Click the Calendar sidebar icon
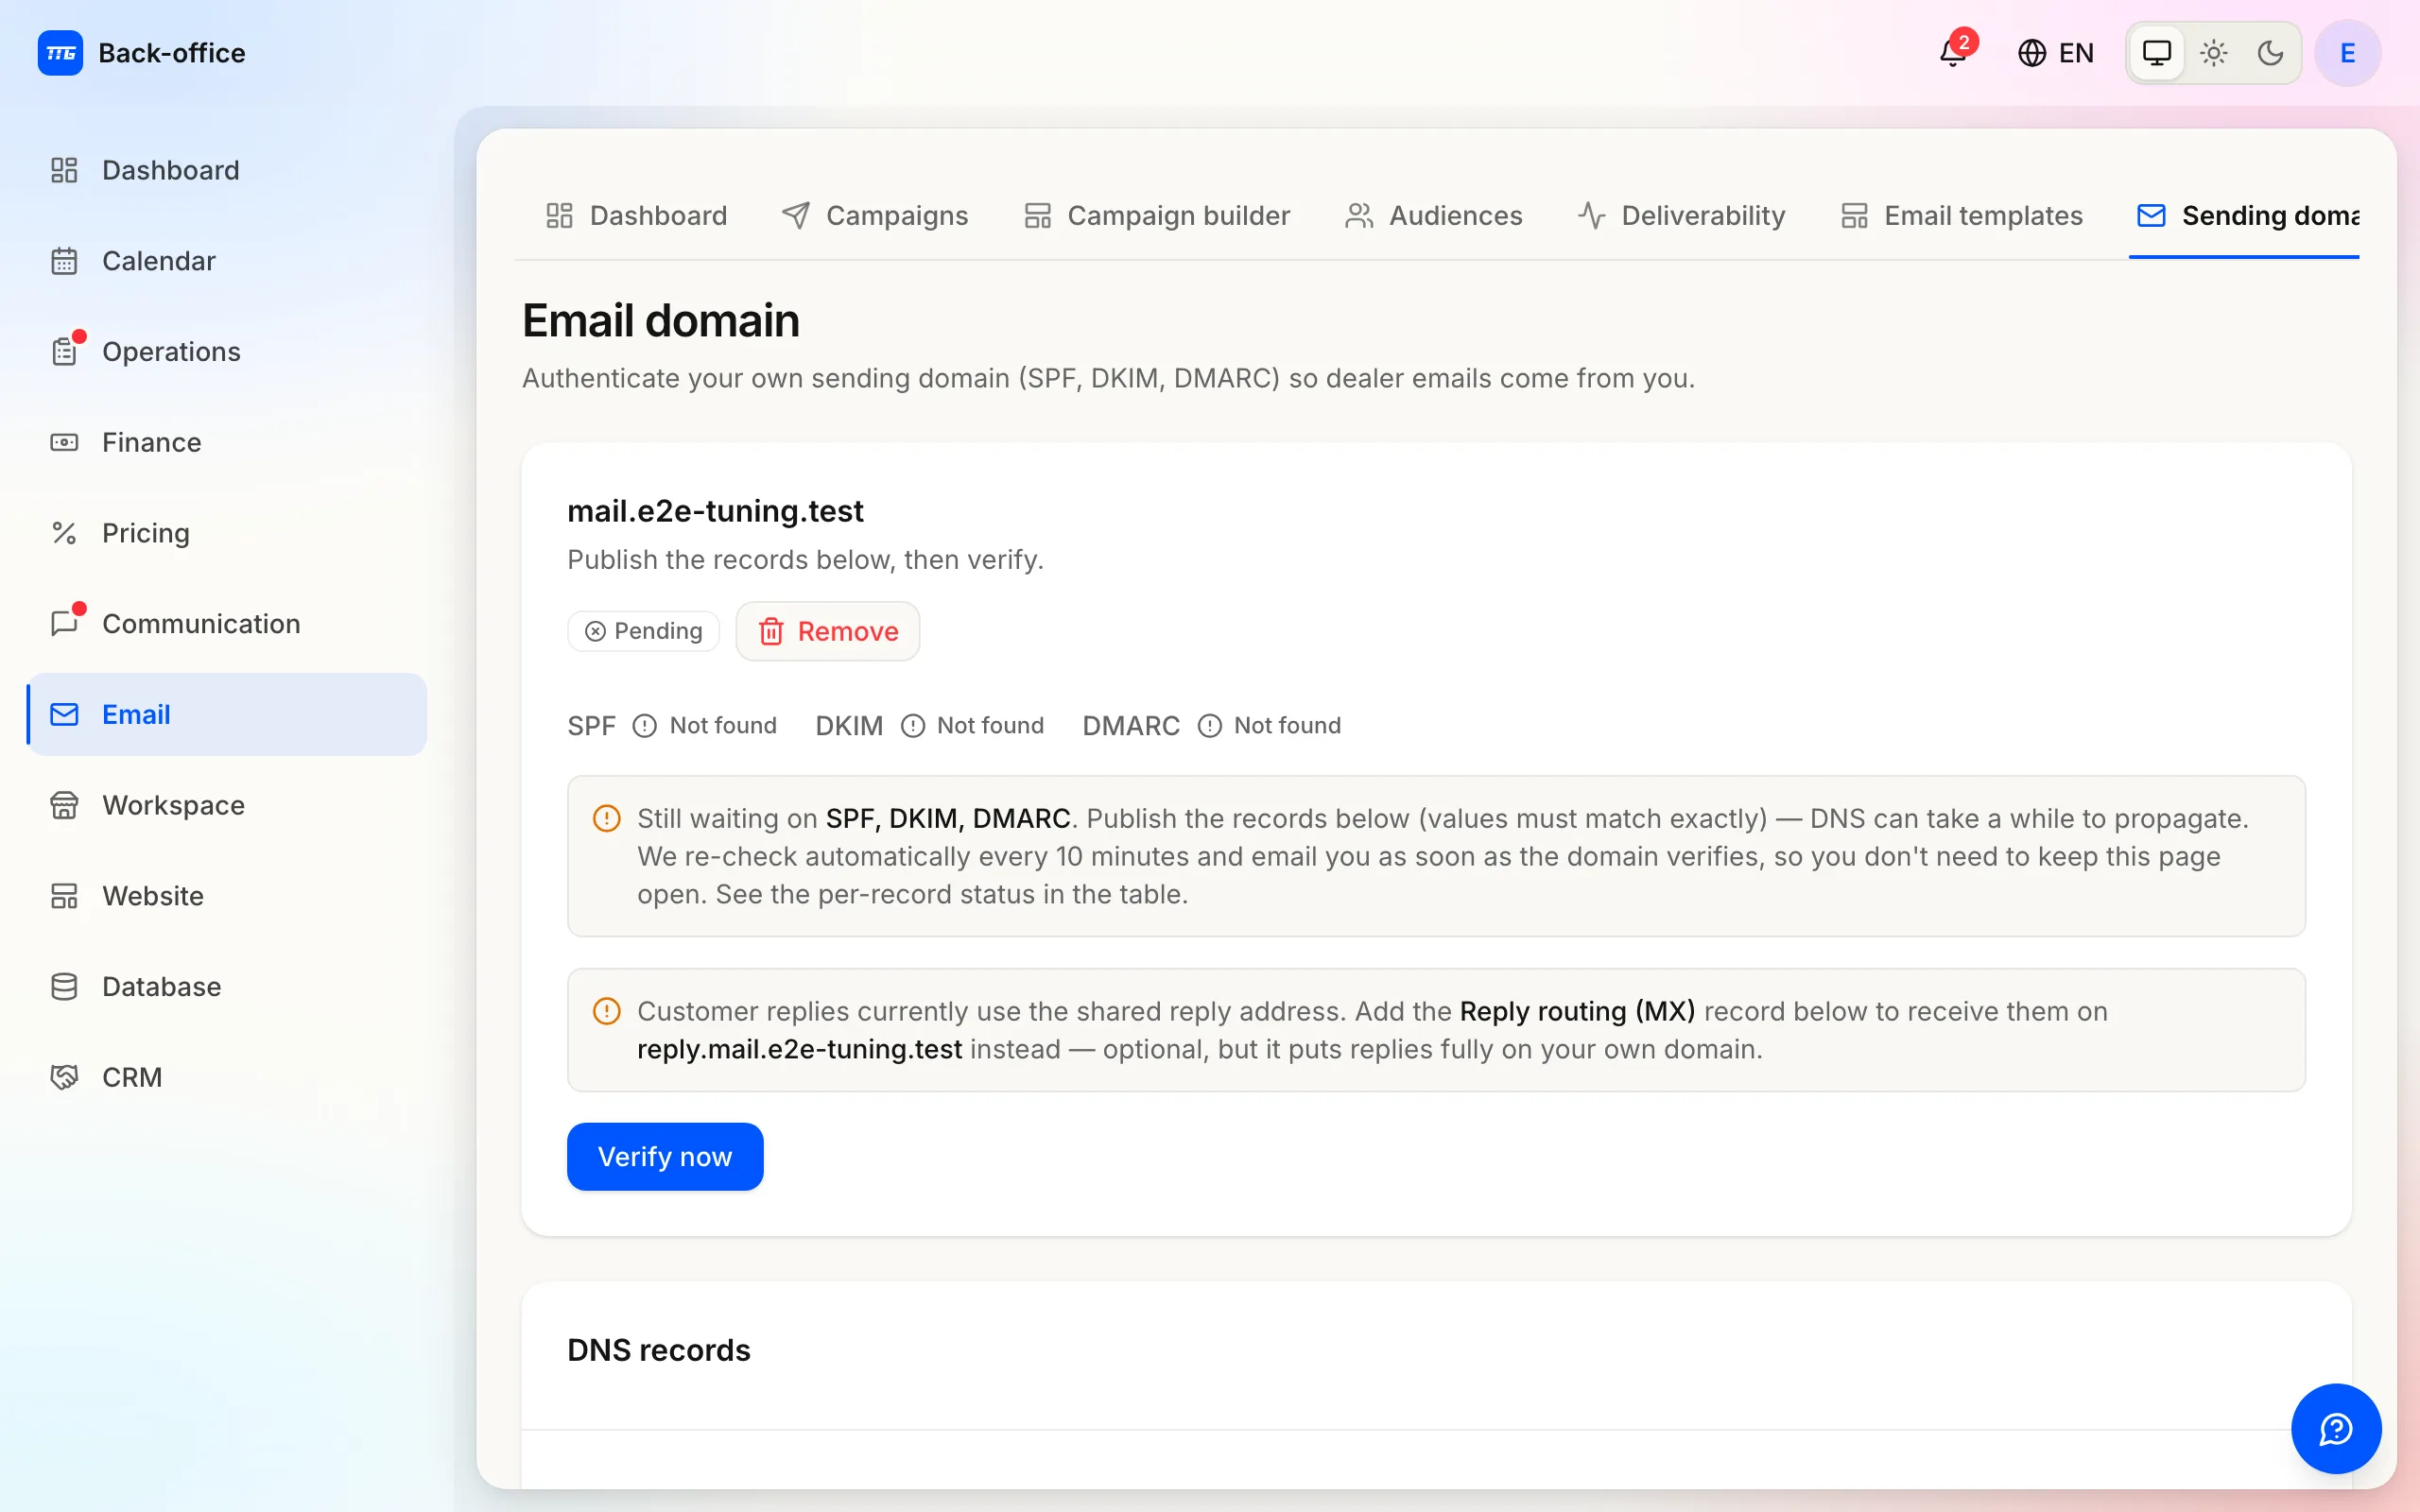This screenshot has height=1512, width=2420. pos(64,261)
